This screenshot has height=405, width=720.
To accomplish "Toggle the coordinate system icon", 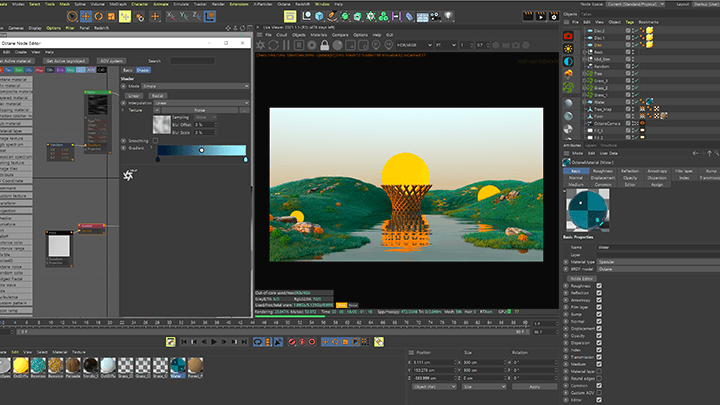I will click(210, 17).
